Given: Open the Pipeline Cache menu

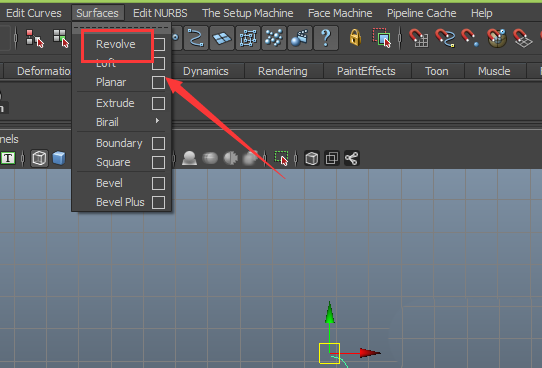Looking at the screenshot, I should pos(421,13).
